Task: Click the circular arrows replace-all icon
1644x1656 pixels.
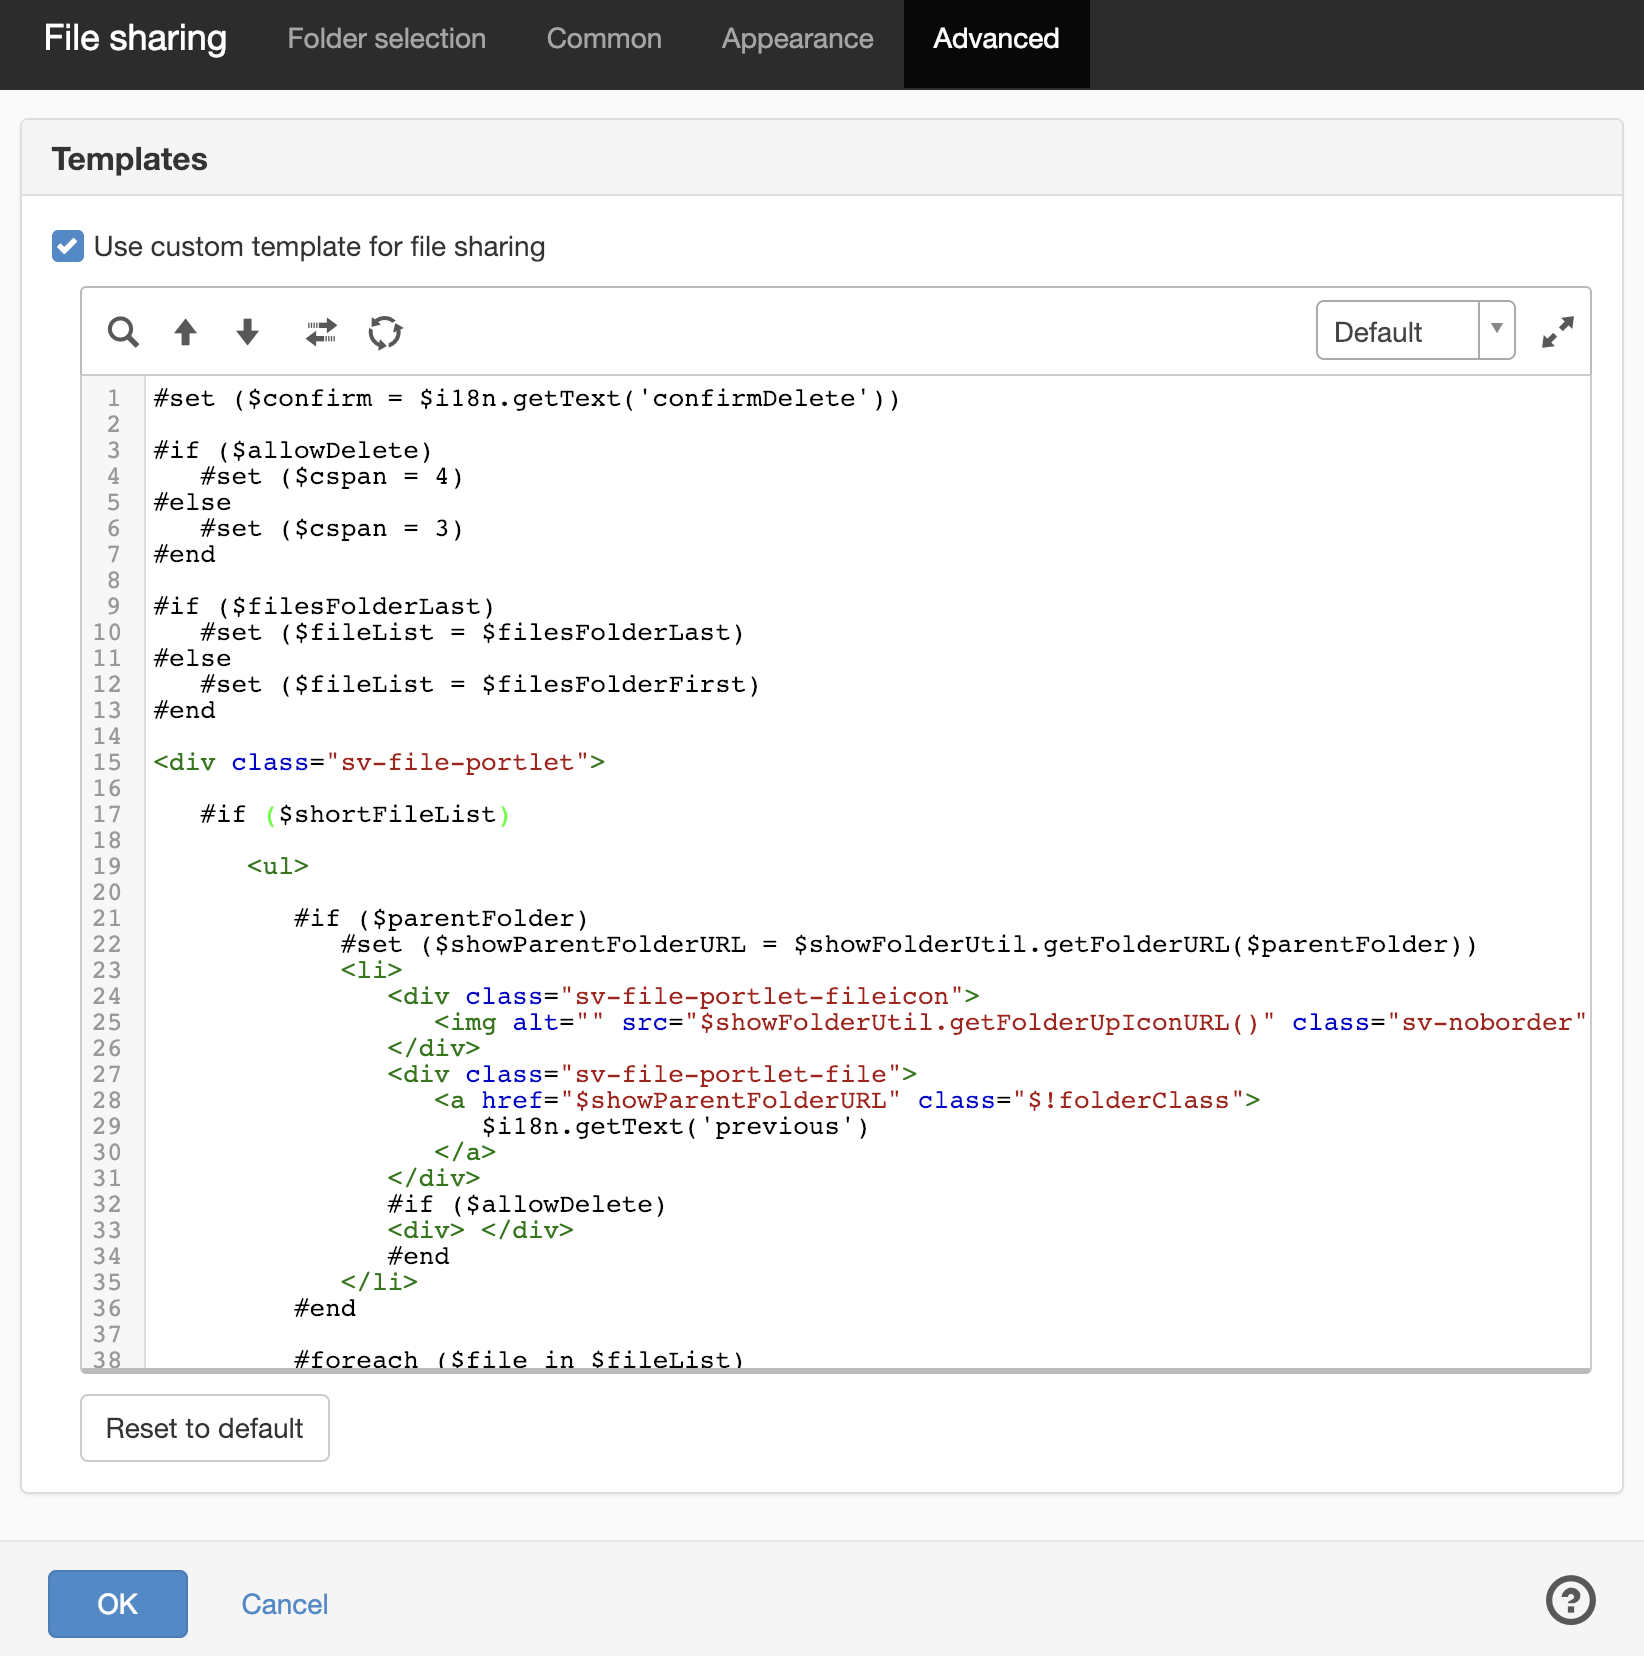Action: coord(385,332)
